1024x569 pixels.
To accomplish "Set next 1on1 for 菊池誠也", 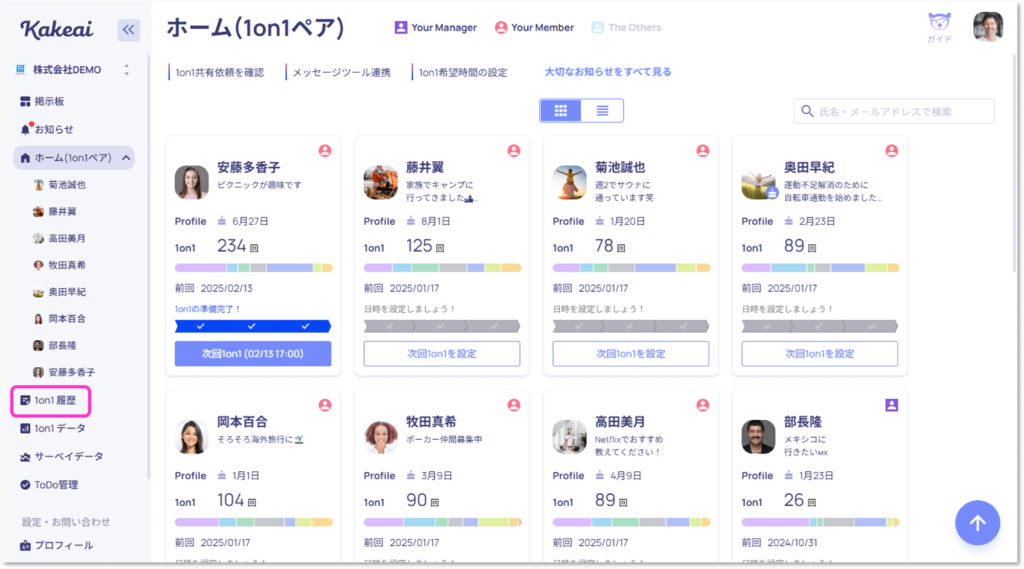I will (x=631, y=353).
